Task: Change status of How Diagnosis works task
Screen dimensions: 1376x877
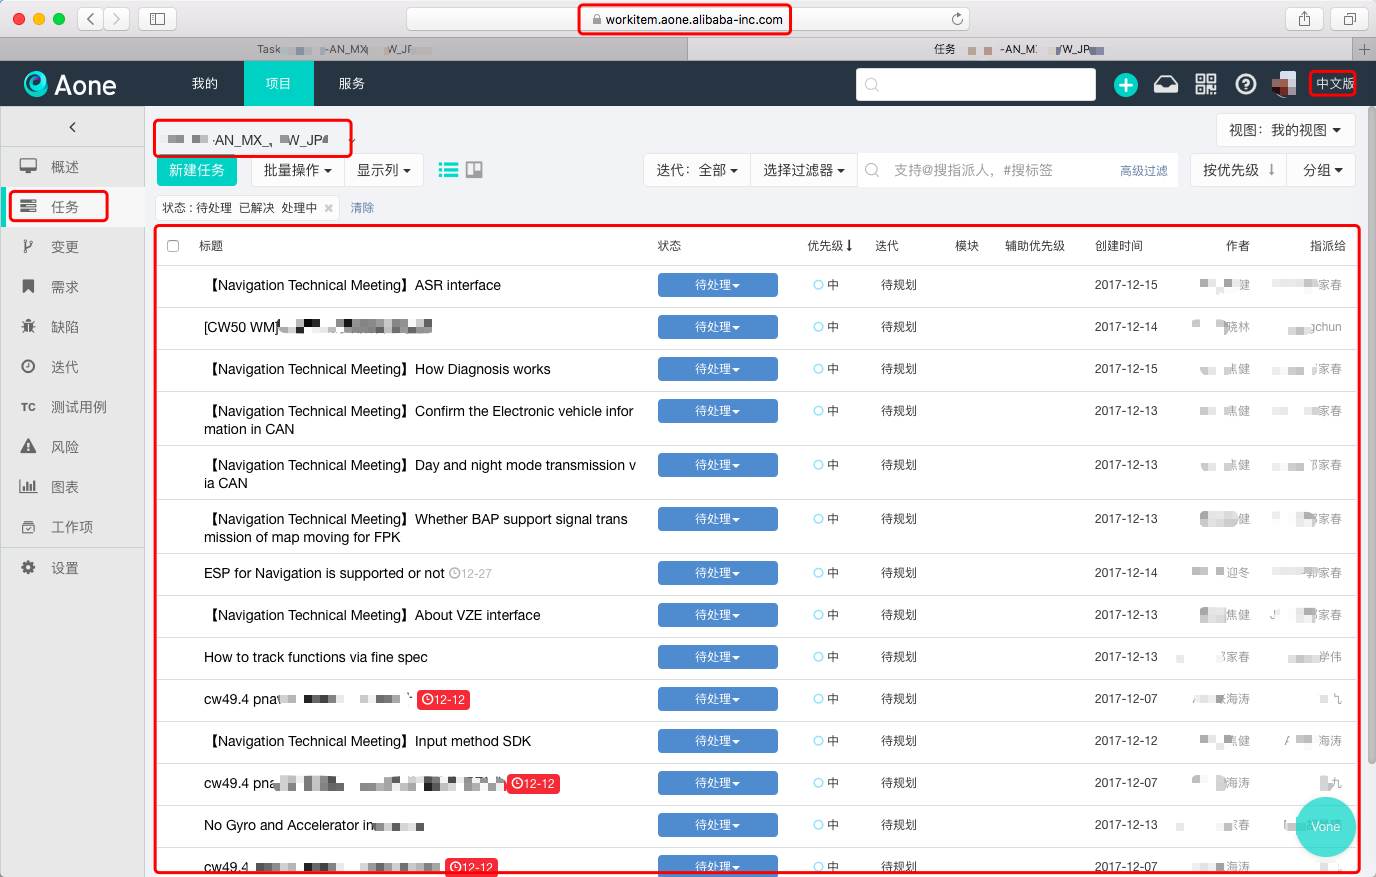Action: [x=718, y=369]
